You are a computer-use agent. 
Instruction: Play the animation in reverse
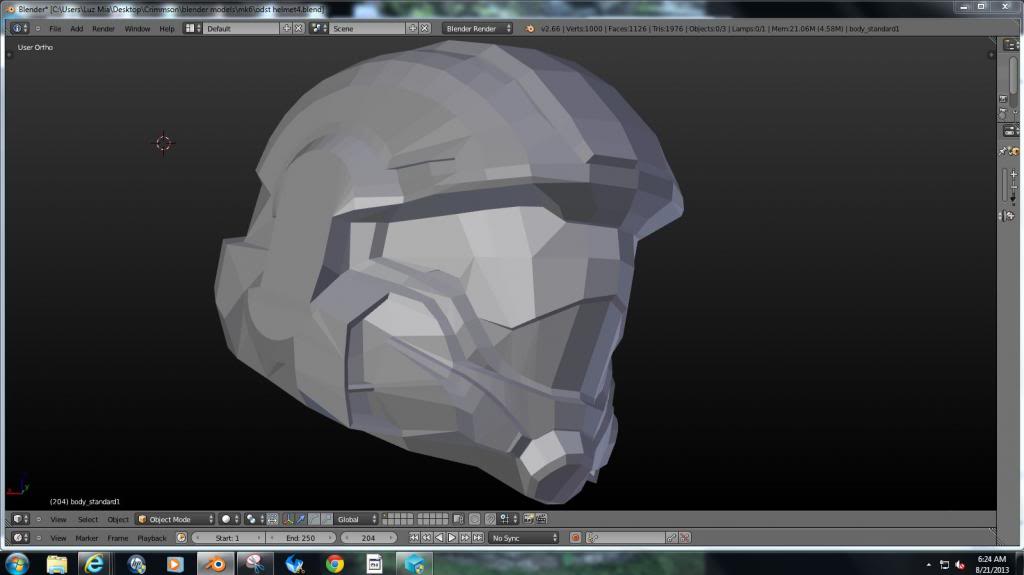(440, 538)
